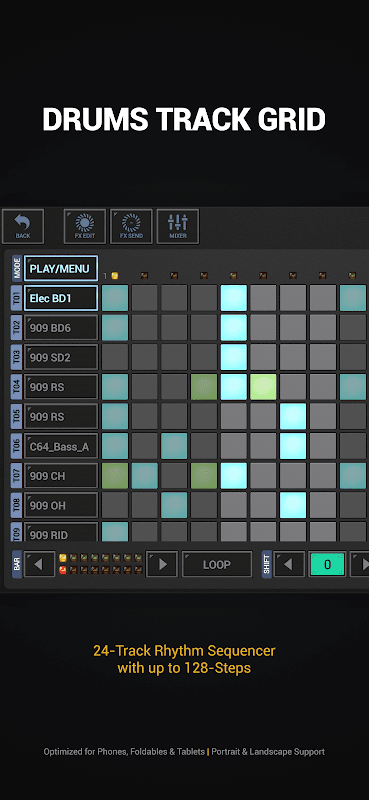Toggle step 5 on 909 BD6 track
Viewport: 369px width, 800px height.
(234, 328)
